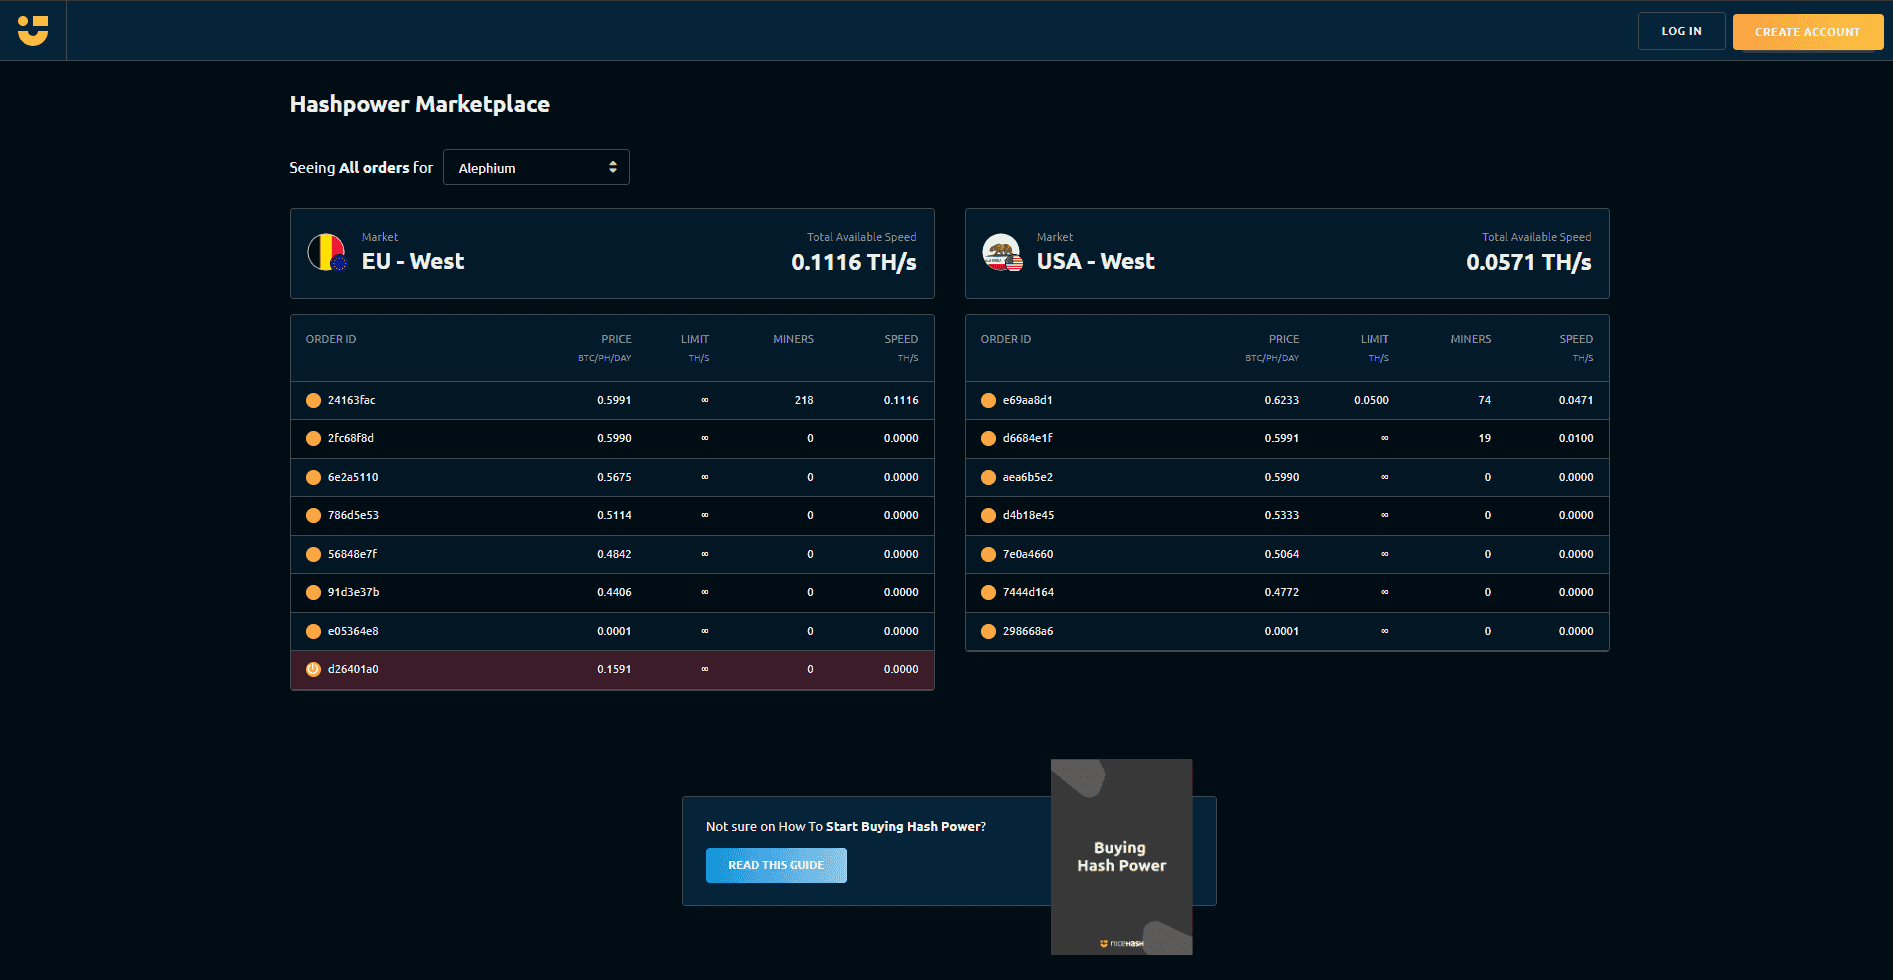Click the EU - West PRICE column header
This screenshot has width=1893, height=980.
(x=616, y=339)
